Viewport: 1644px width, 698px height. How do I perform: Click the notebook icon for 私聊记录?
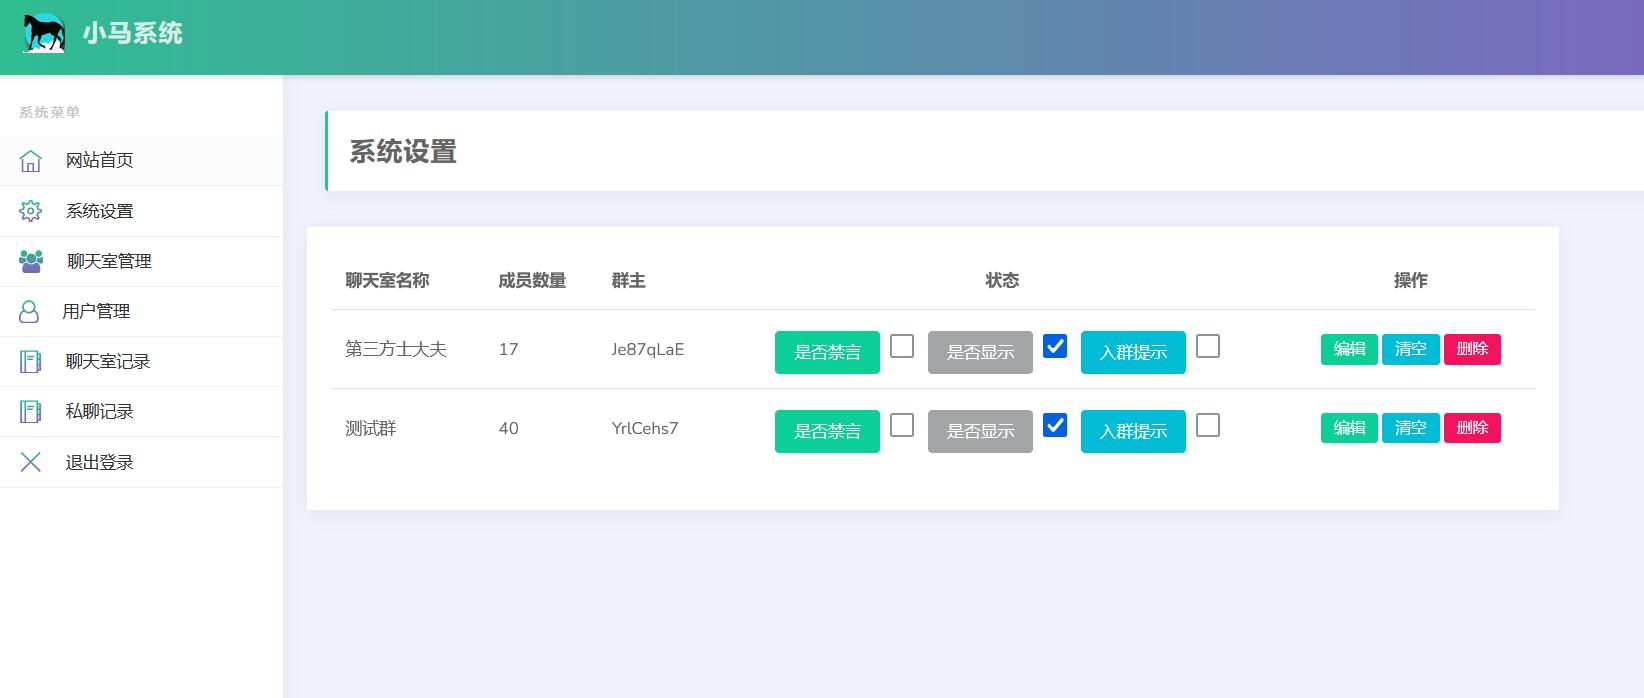click(x=31, y=411)
